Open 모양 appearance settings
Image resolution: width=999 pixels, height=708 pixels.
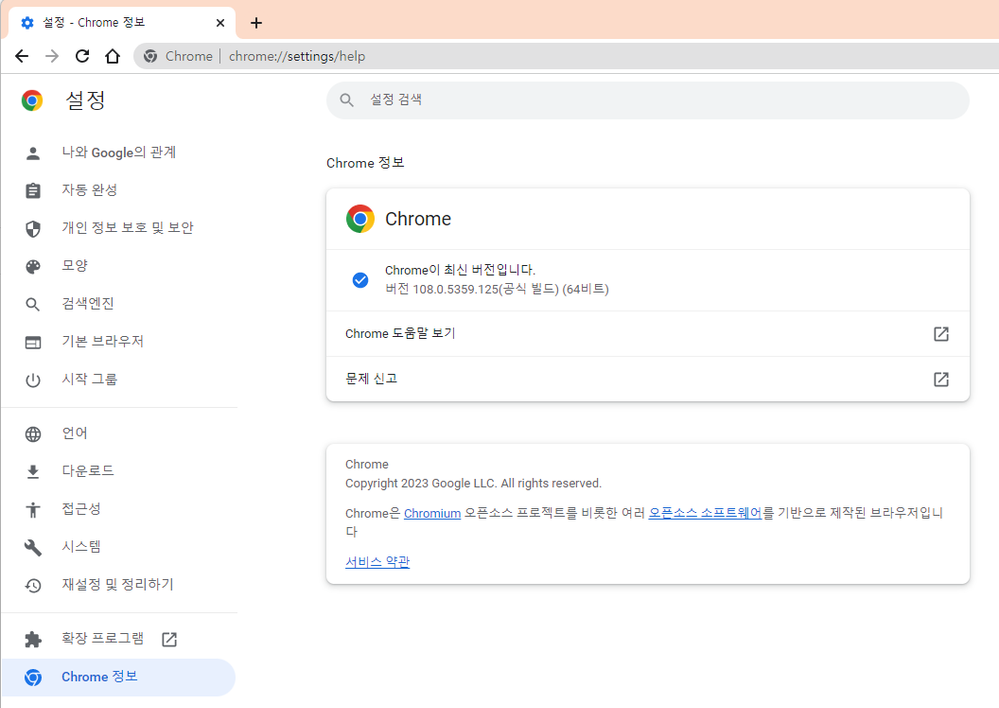tap(119, 265)
